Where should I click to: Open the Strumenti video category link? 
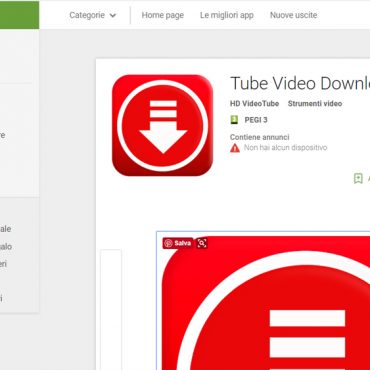315,103
